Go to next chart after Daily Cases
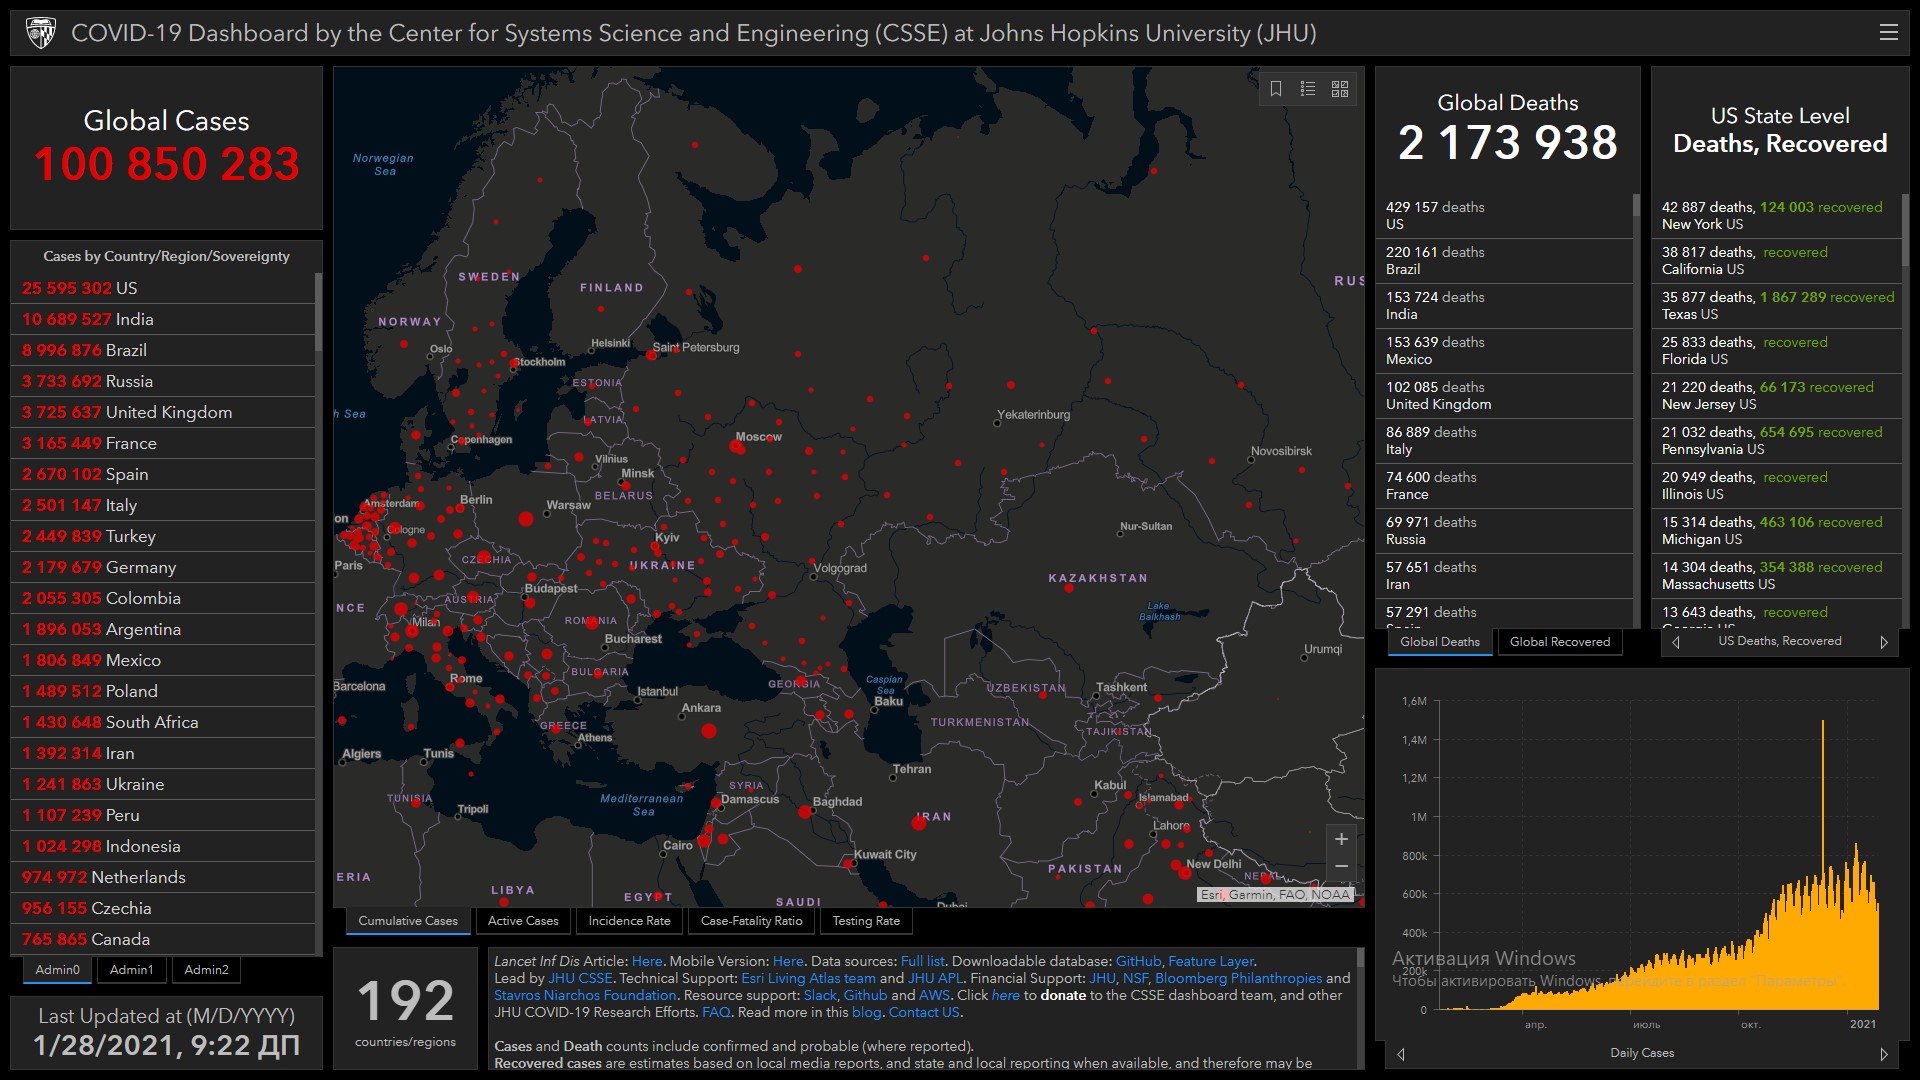This screenshot has width=1920, height=1080. point(1883,1054)
